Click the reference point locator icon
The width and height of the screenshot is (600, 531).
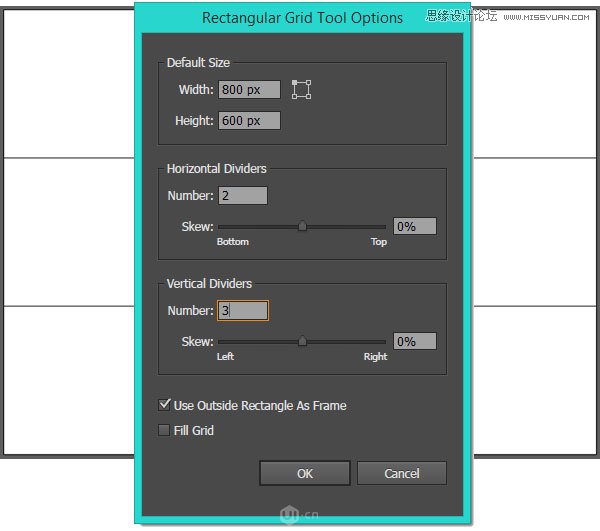[x=301, y=89]
